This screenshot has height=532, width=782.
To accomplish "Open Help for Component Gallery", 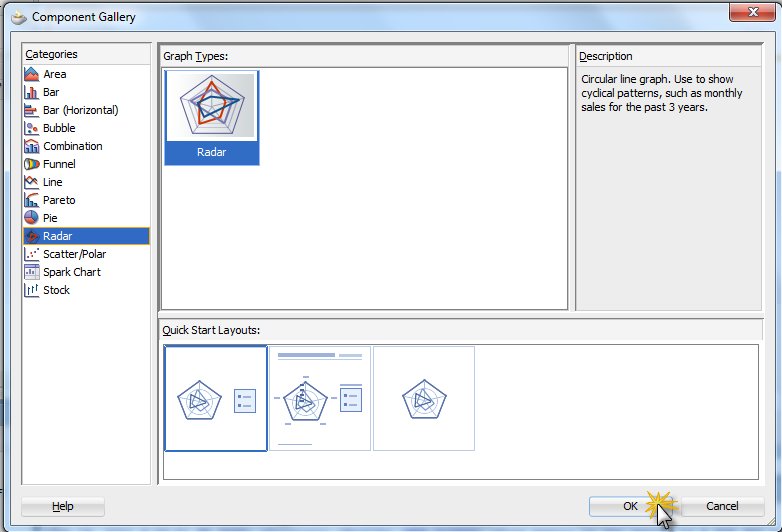I will [62, 506].
